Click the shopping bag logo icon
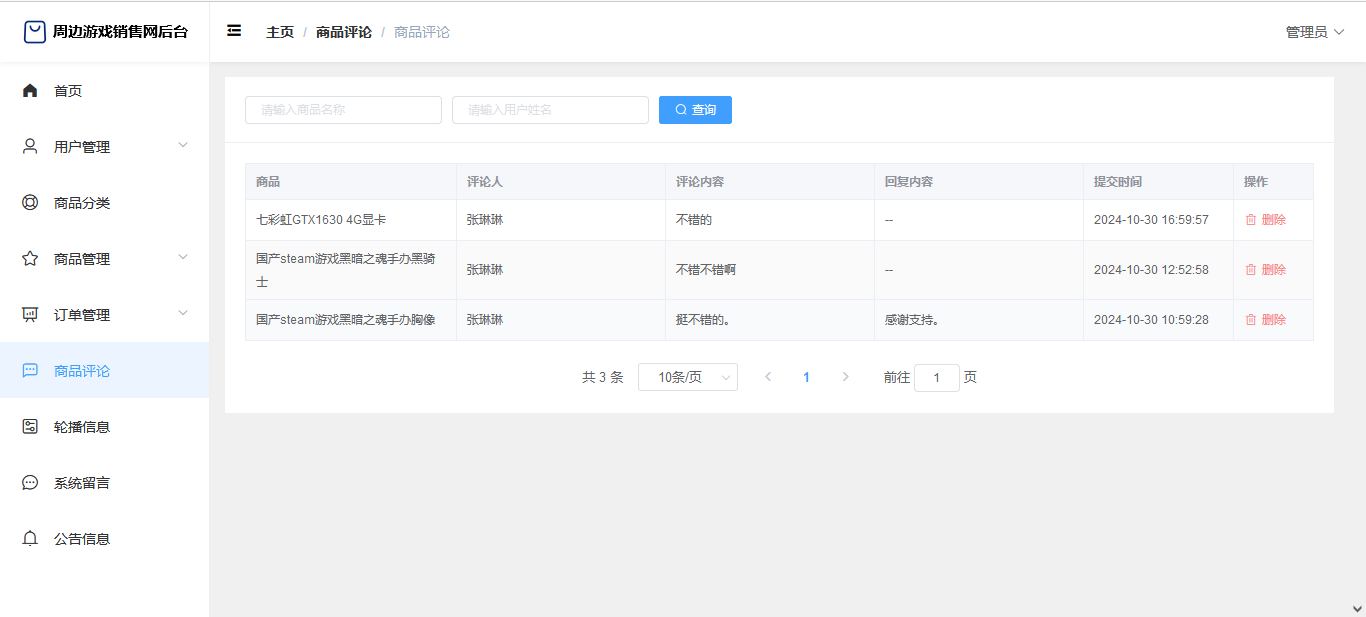The width and height of the screenshot is (1366, 617). click(x=35, y=32)
